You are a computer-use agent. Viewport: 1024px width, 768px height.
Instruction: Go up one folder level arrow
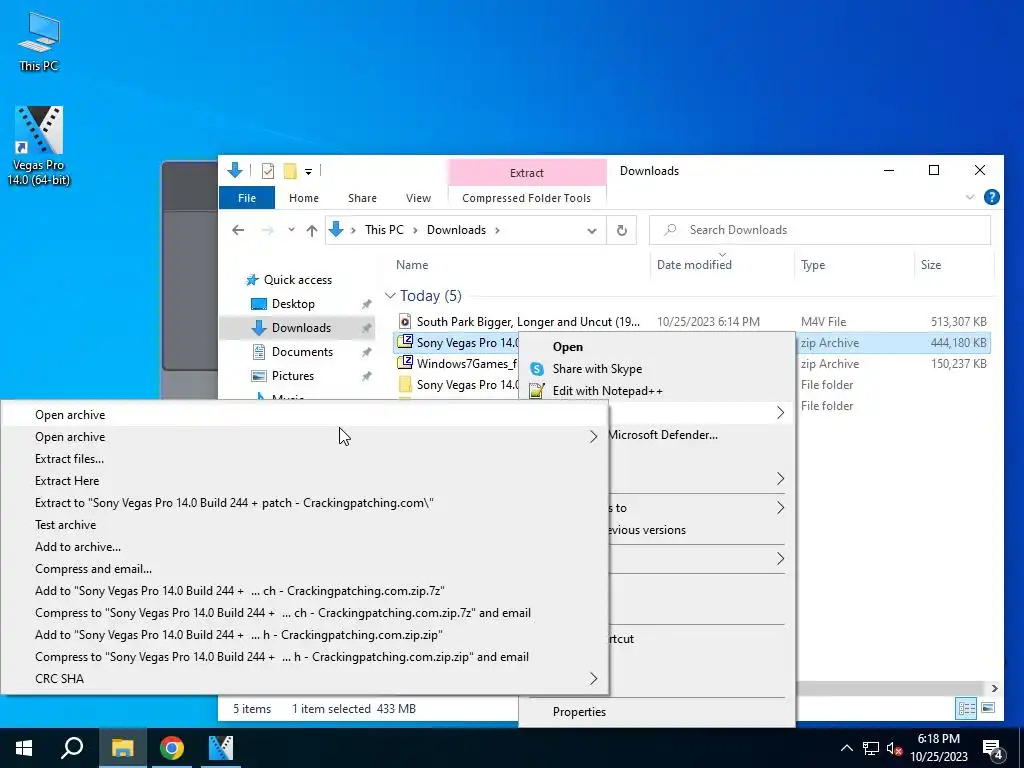coord(312,230)
